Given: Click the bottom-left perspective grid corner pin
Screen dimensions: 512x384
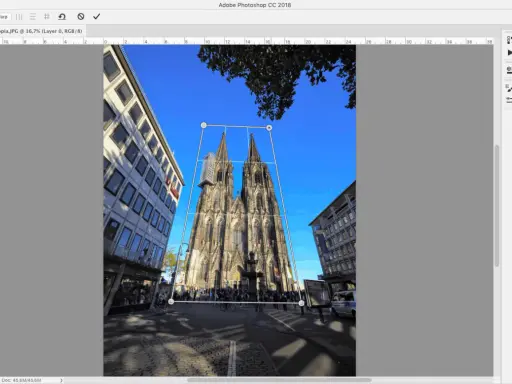Looking at the screenshot, I should point(171,302).
